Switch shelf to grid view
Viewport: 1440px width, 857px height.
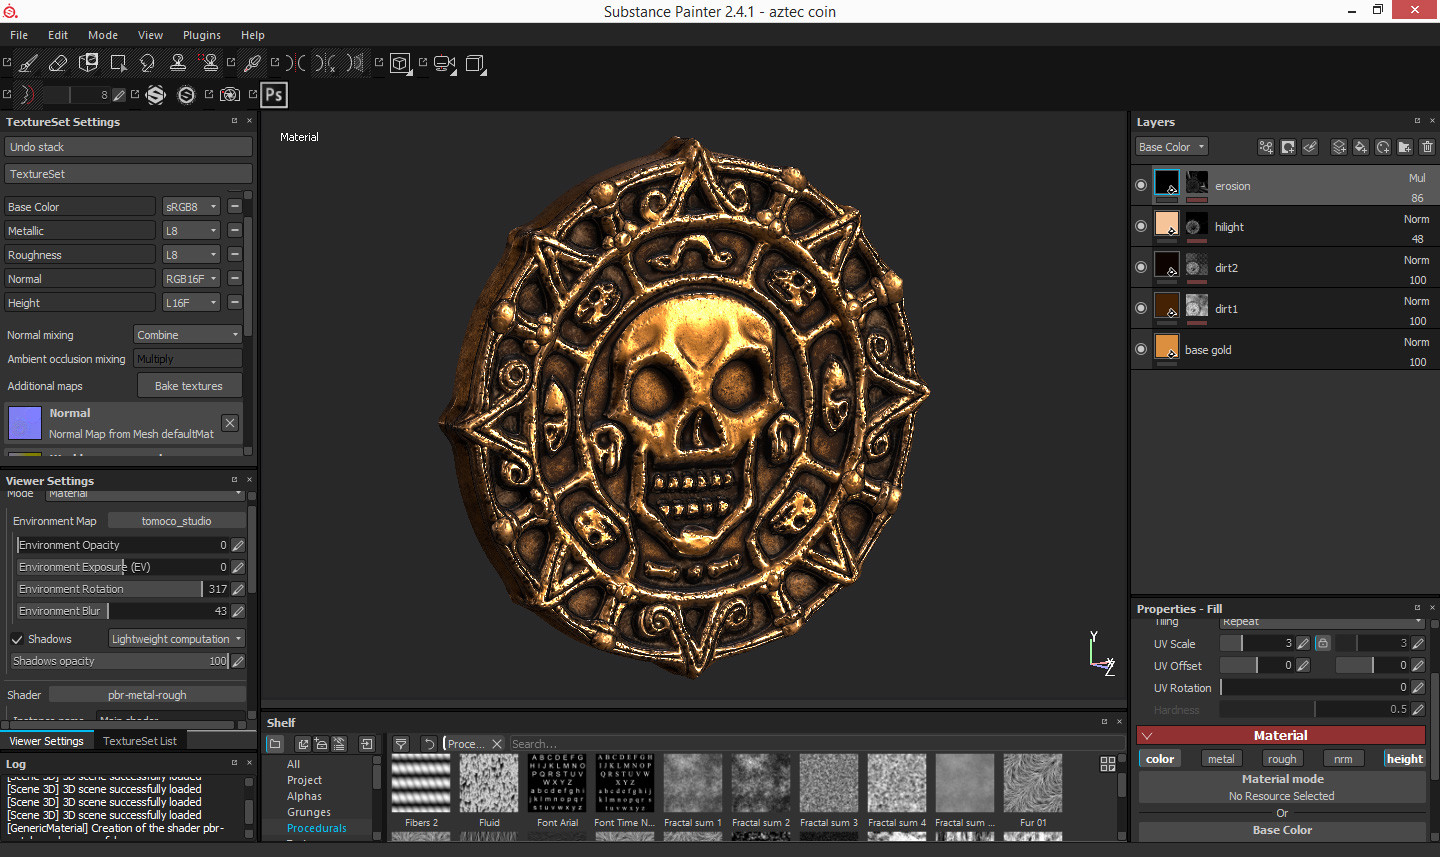1108,764
